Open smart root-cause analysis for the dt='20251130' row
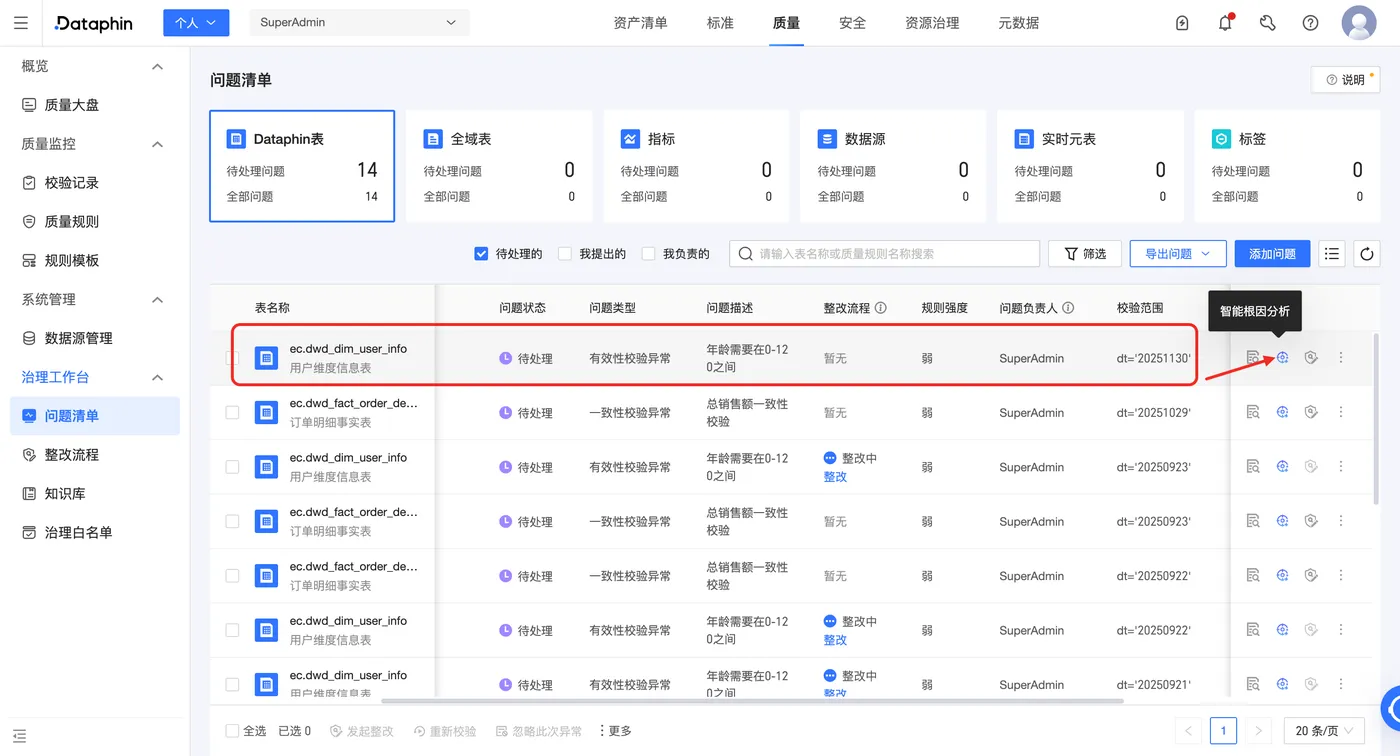The height and width of the screenshot is (756, 1400). click(1282, 358)
